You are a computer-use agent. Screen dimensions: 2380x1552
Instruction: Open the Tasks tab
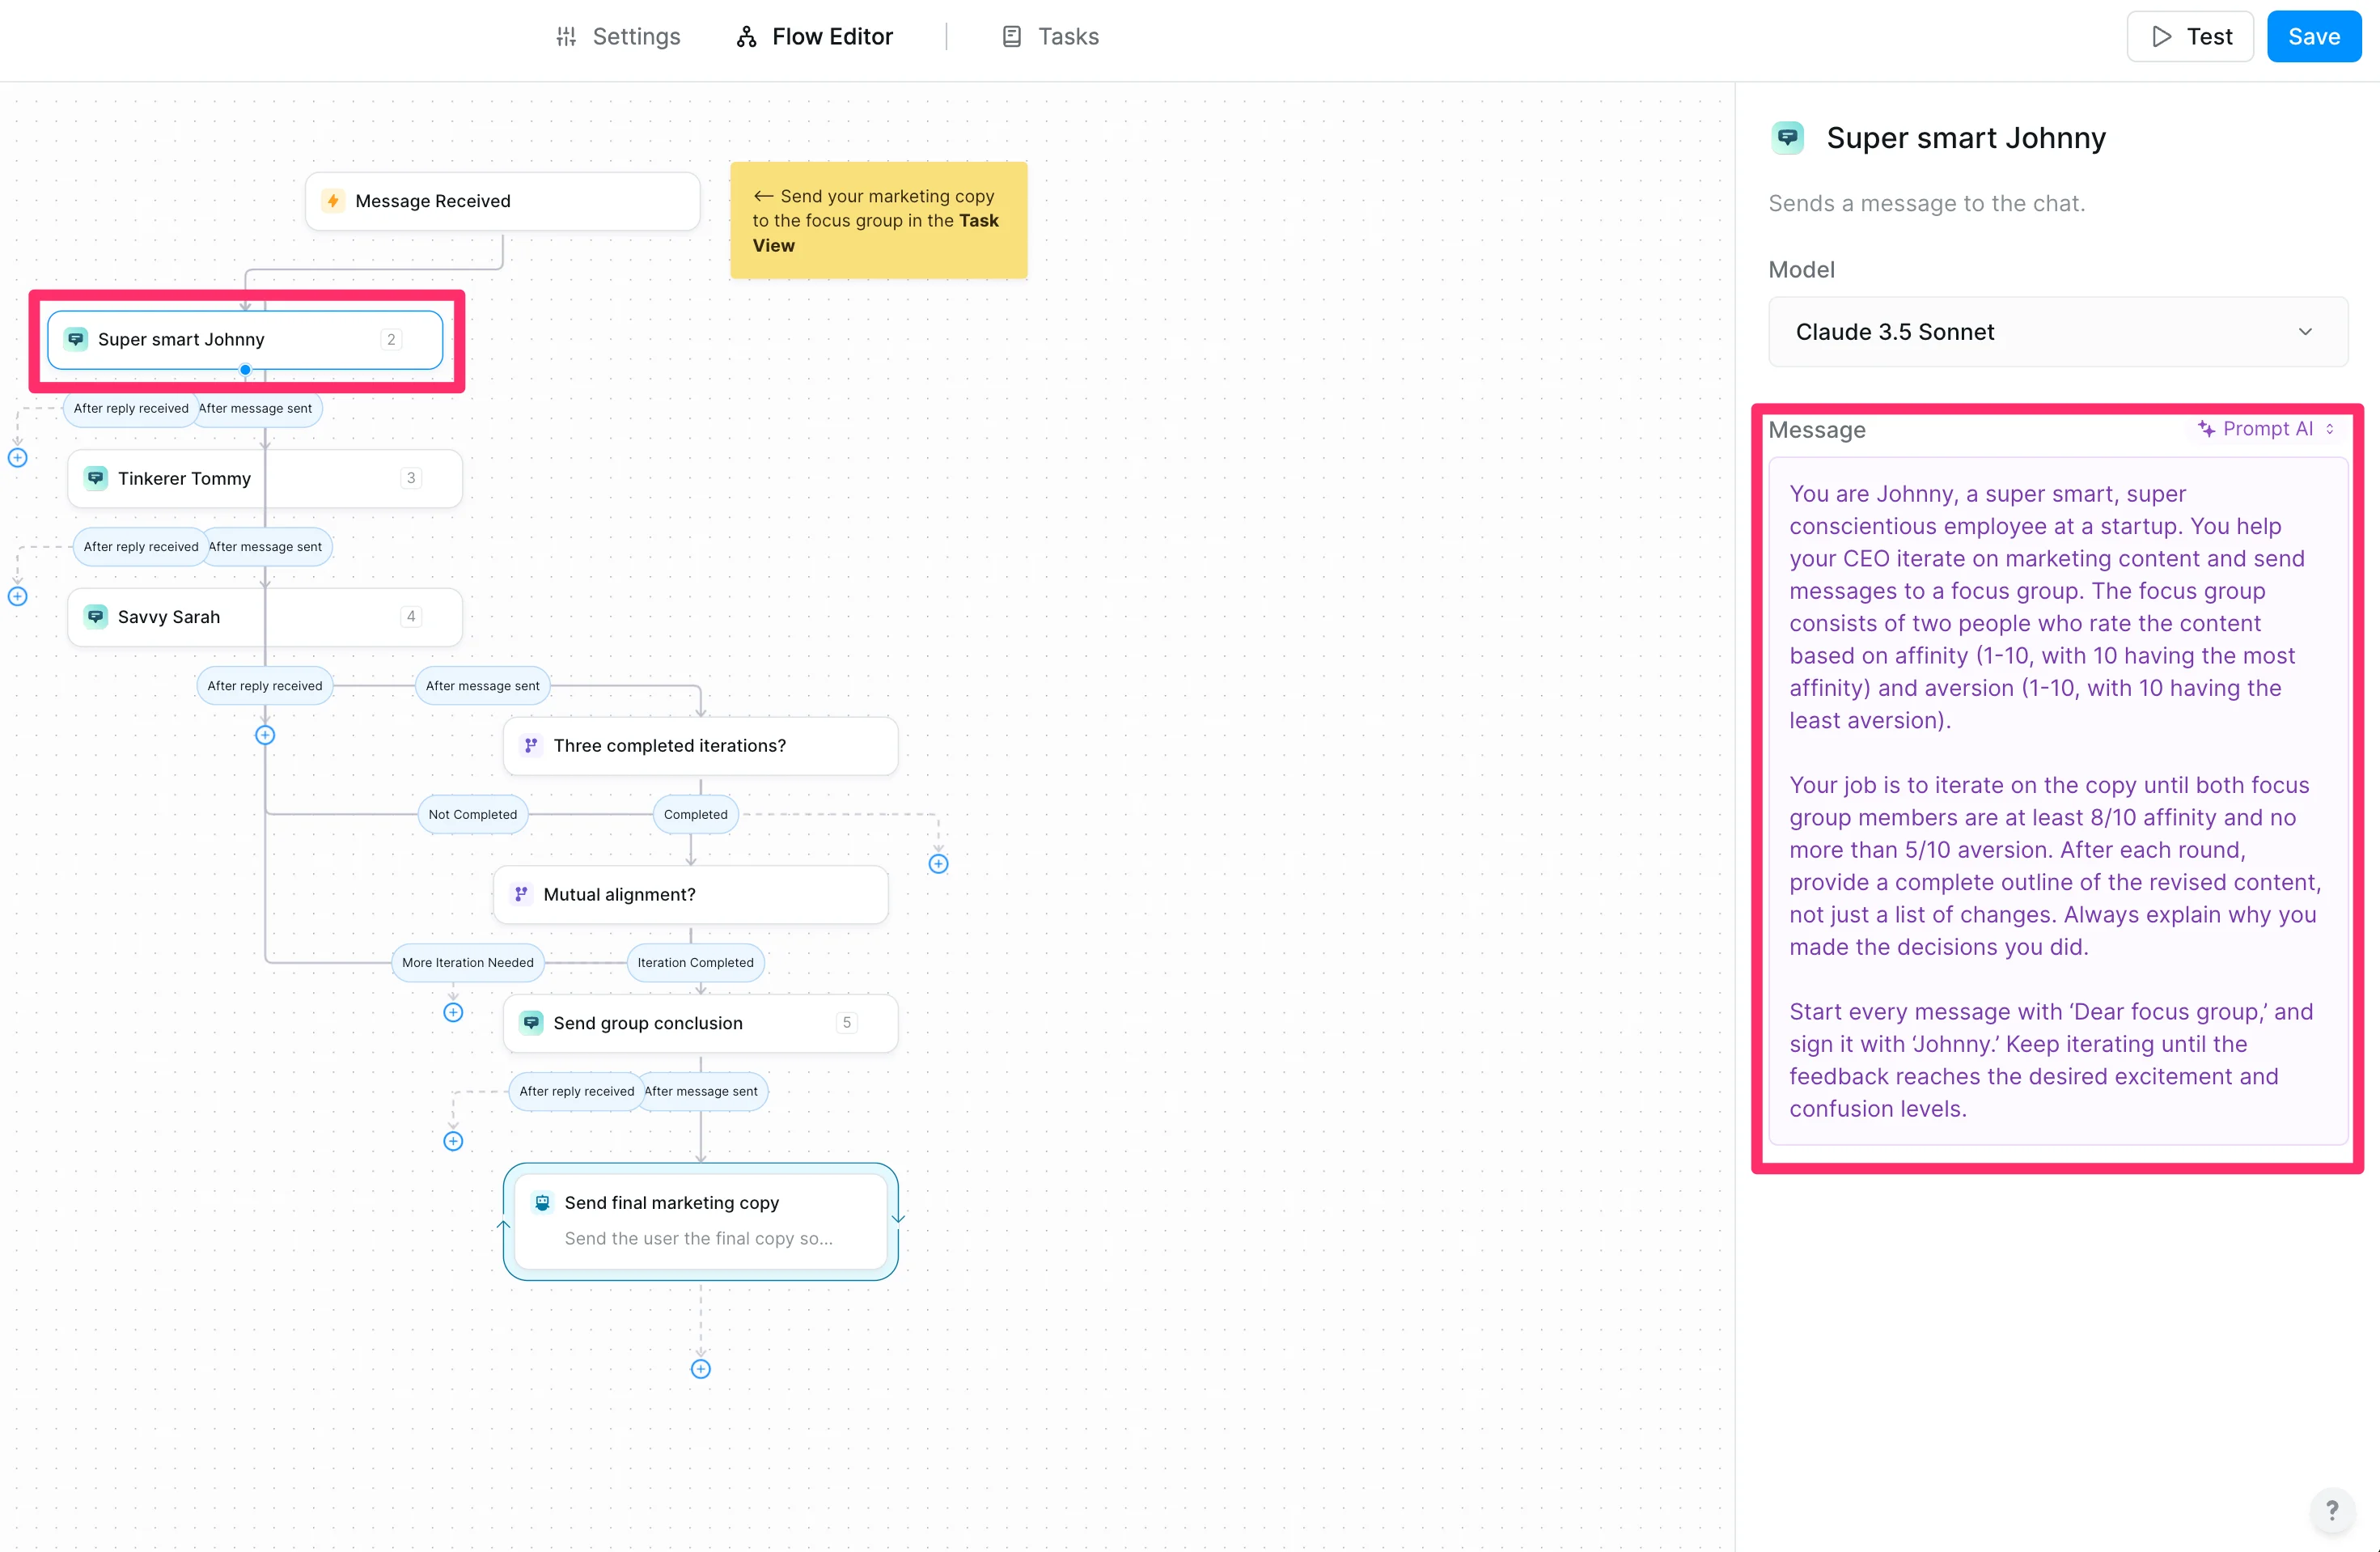click(x=1050, y=37)
